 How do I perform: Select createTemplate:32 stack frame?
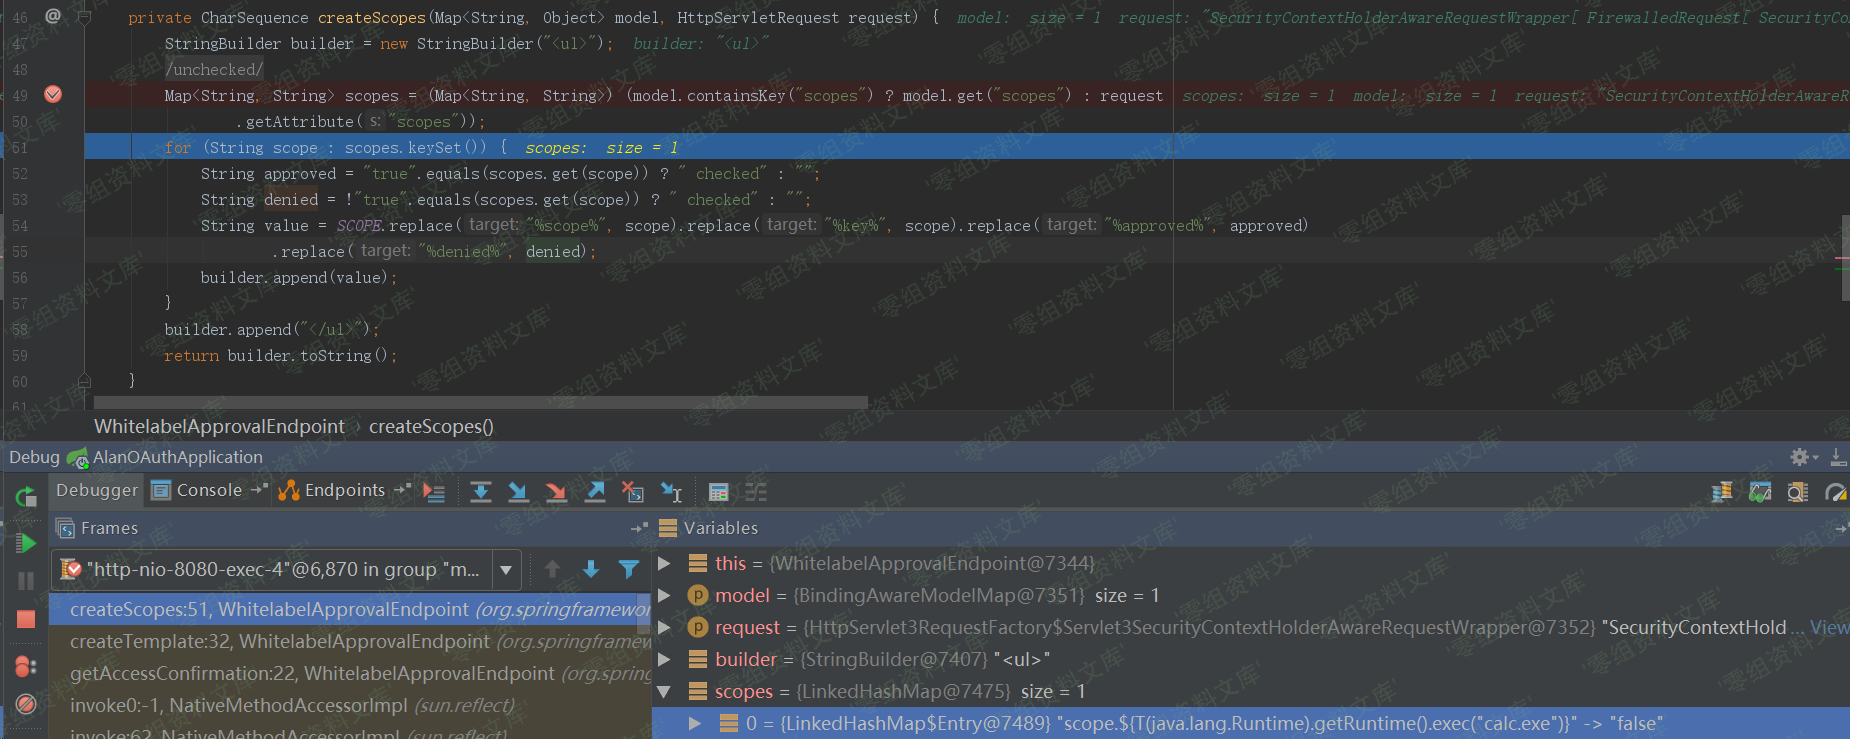pos(280,641)
